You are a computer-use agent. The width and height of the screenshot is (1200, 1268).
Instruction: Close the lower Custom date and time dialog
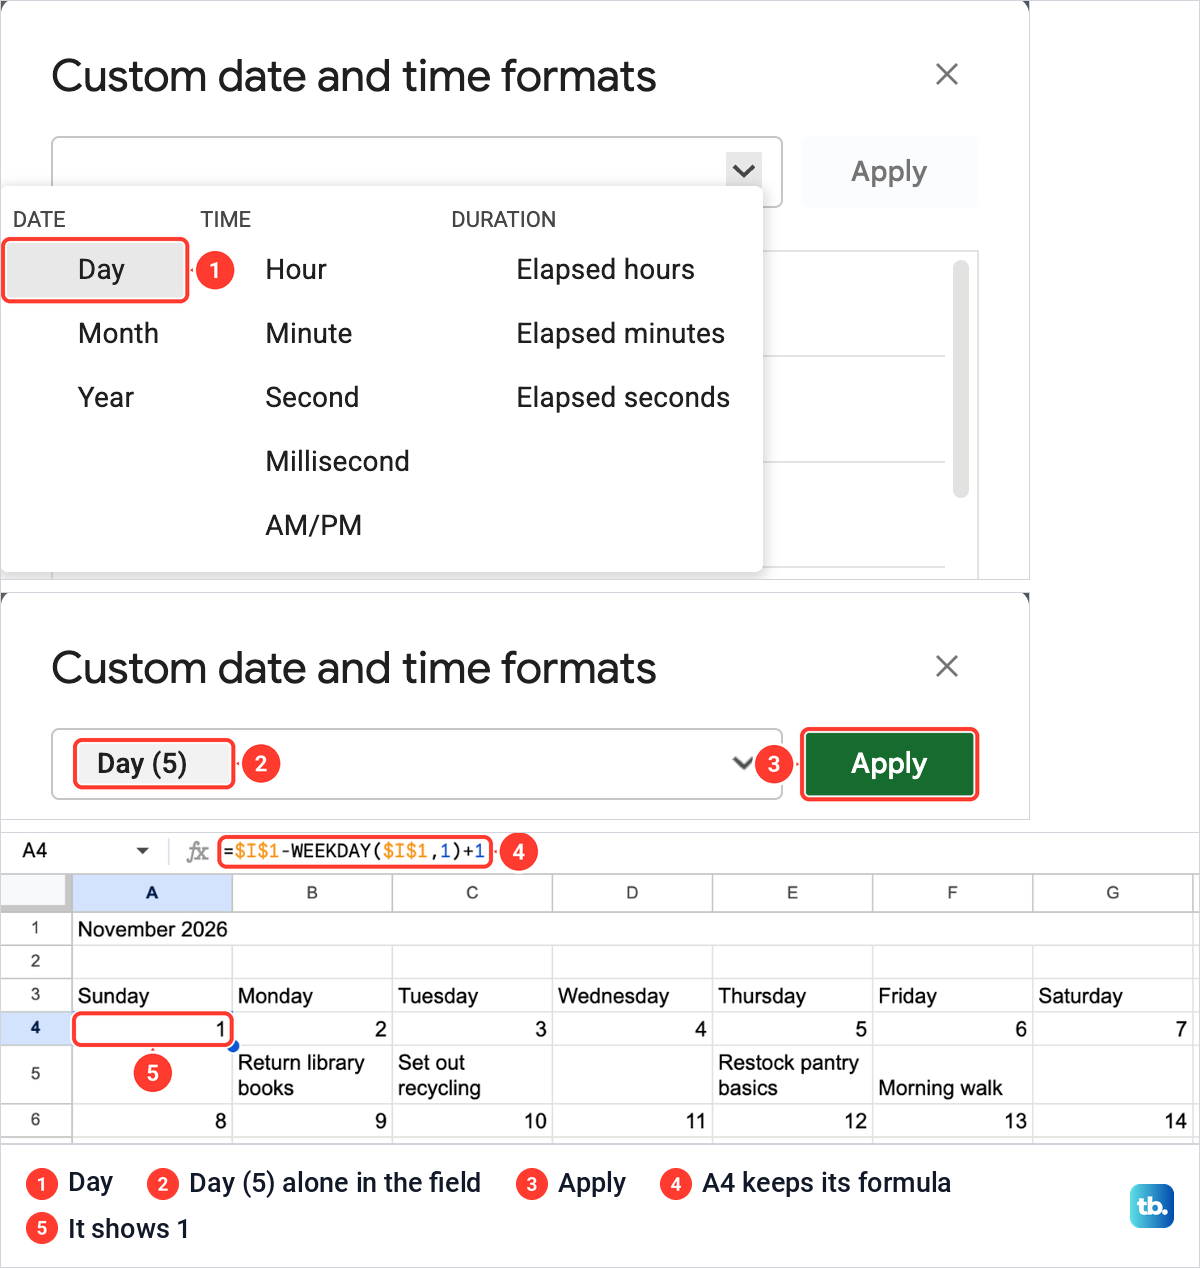(947, 666)
